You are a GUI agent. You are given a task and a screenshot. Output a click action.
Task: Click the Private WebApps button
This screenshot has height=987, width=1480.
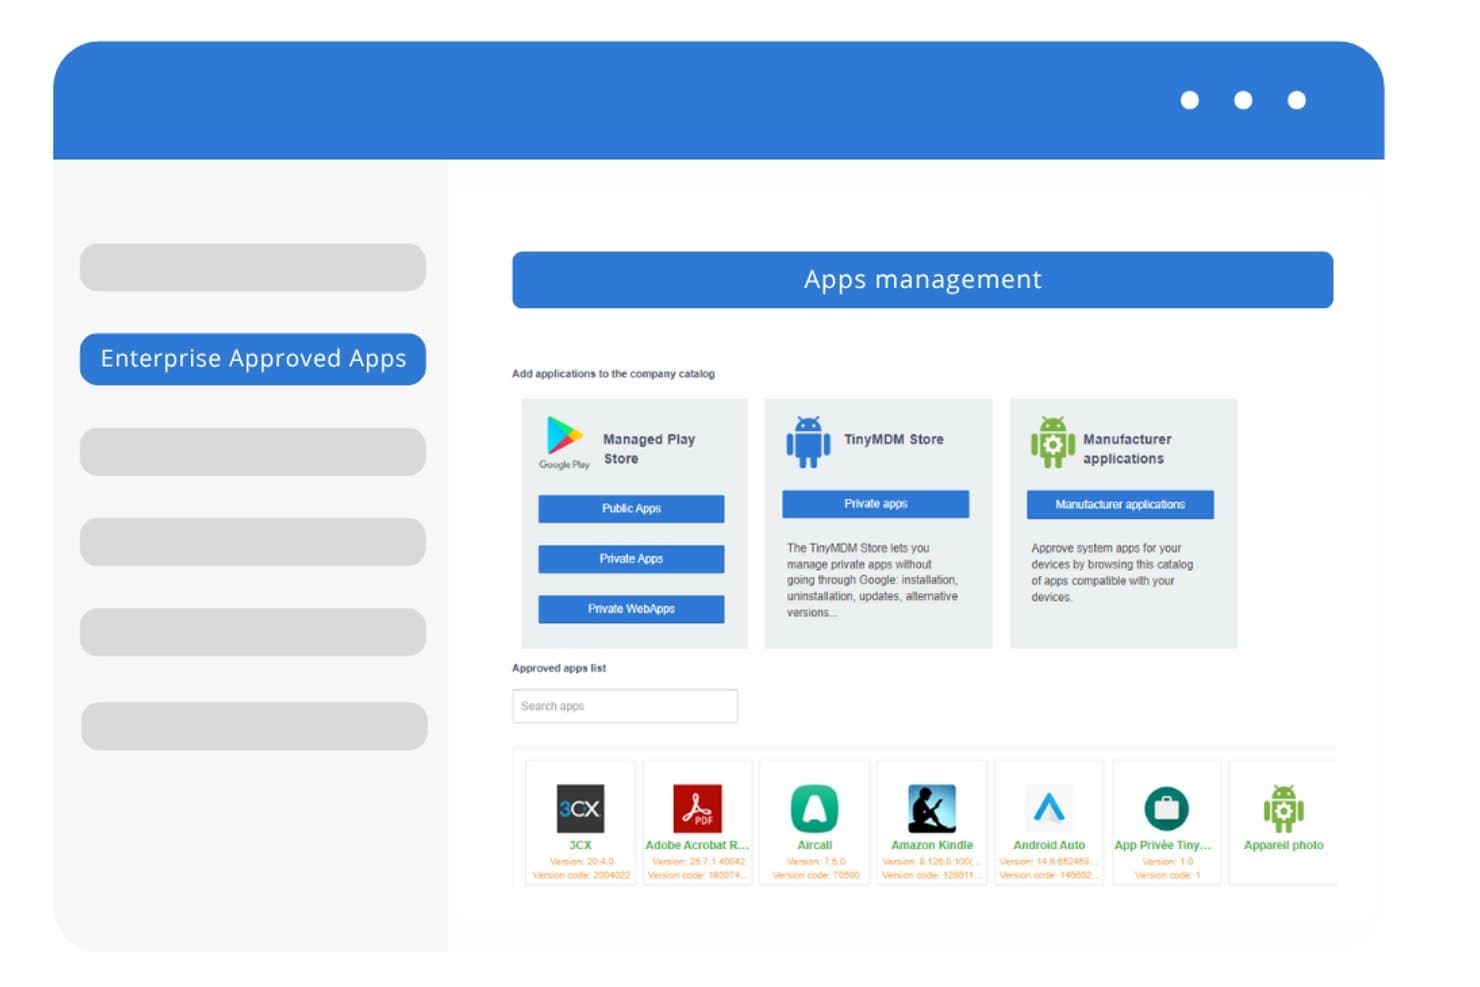[x=631, y=608]
